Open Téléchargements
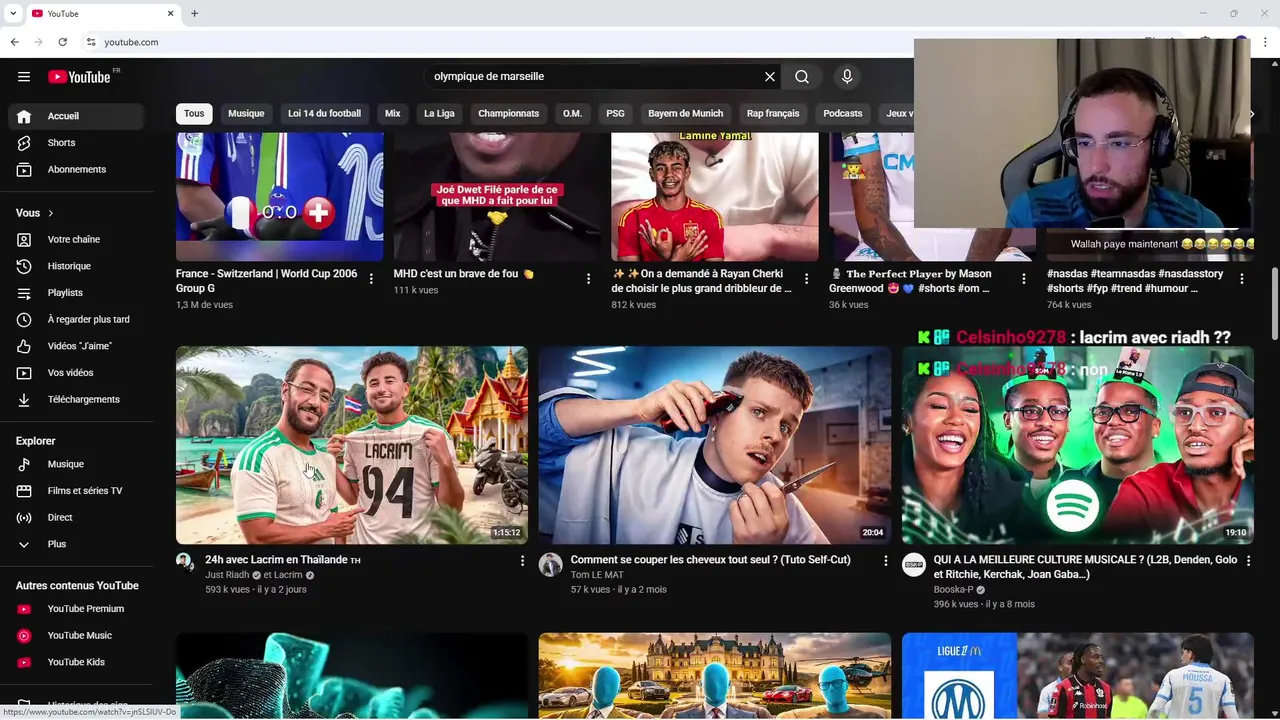Image resolution: width=1280 pixels, height=720 pixels. coord(76,400)
